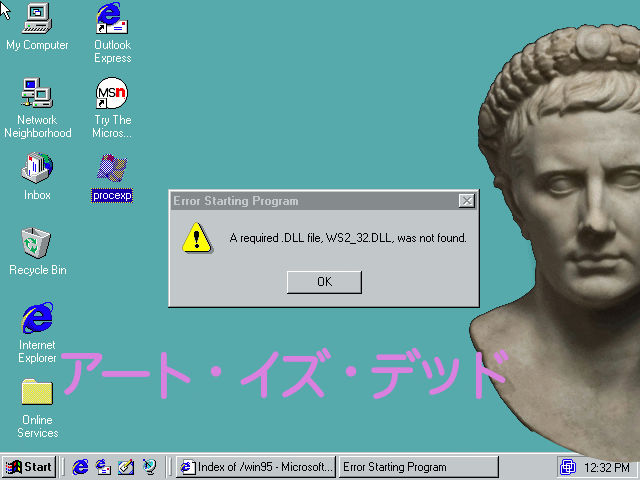The height and width of the screenshot is (480, 640).
Task: Click OK in the error dialog
Action: tap(324, 282)
